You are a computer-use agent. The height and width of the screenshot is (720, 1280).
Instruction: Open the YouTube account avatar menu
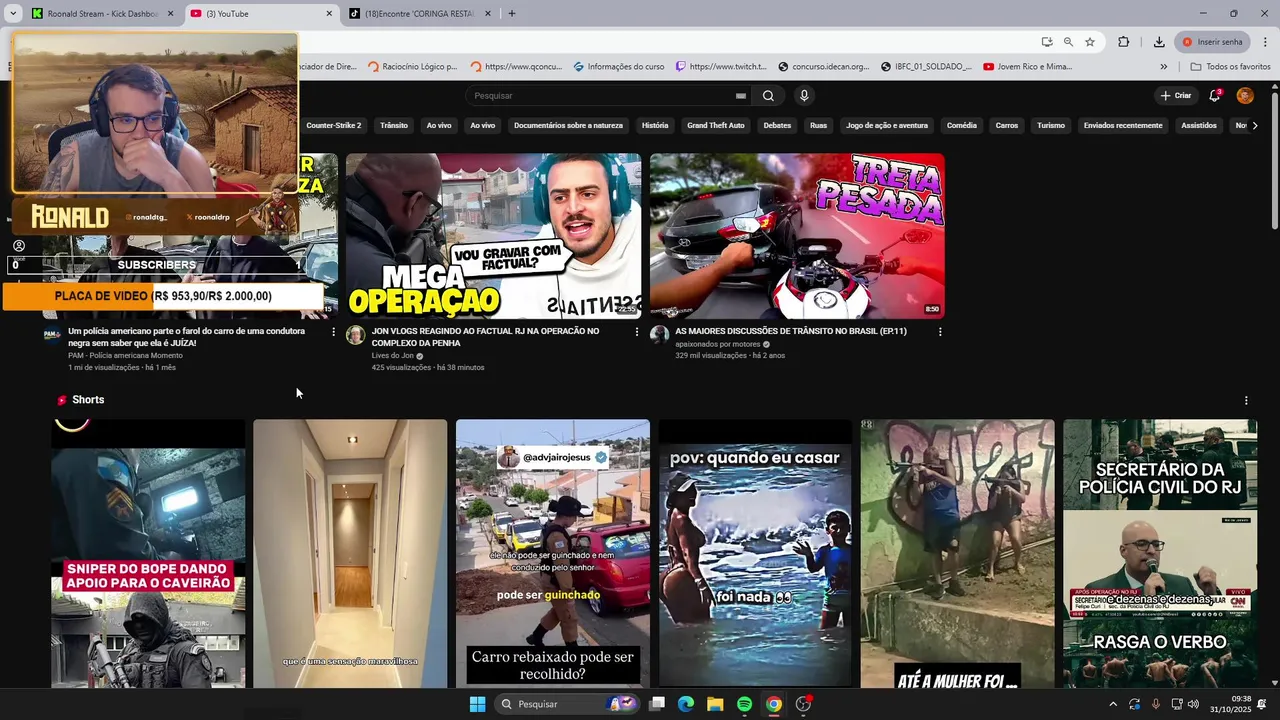(x=1245, y=96)
